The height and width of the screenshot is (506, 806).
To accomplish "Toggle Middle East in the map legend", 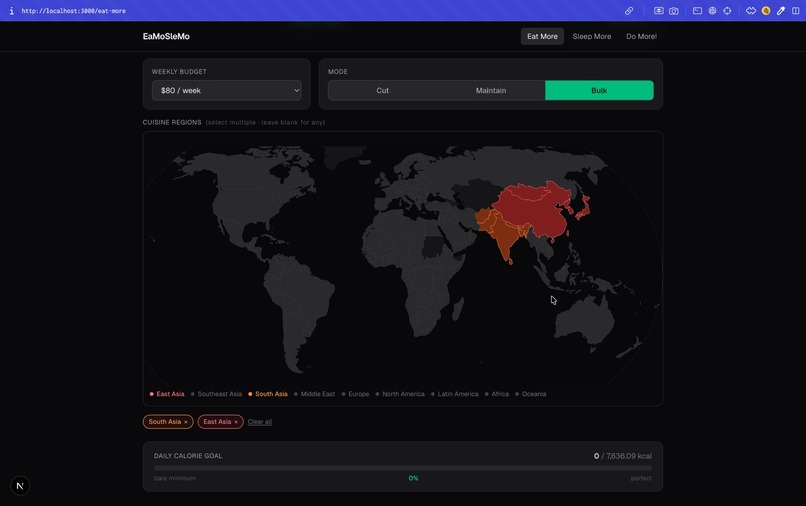I will pos(314,394).
